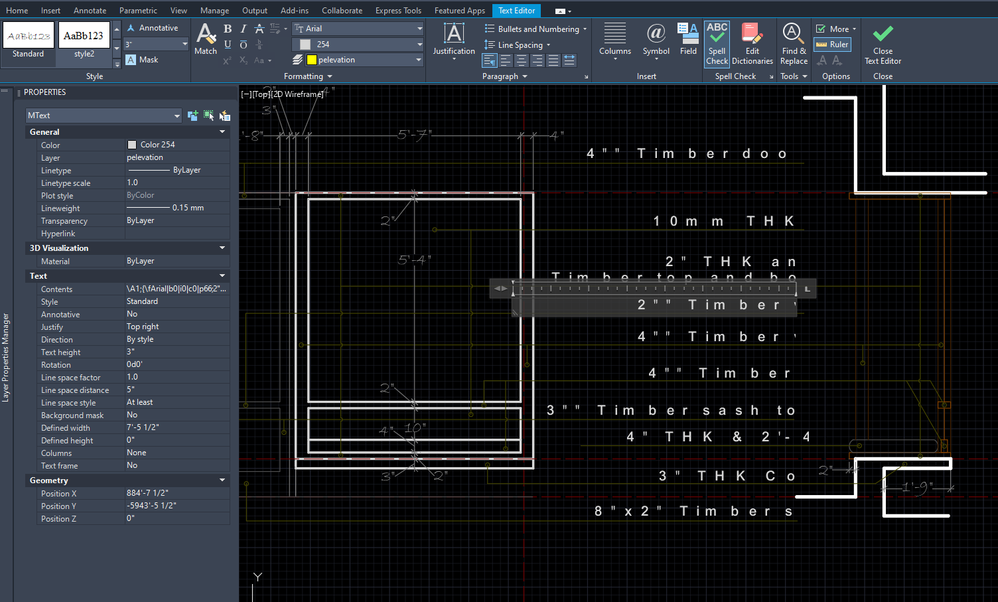The width and height of the screenshot is (998, 602).
Task: Toggle the Ruler option
Action: (x=833, y=45)
